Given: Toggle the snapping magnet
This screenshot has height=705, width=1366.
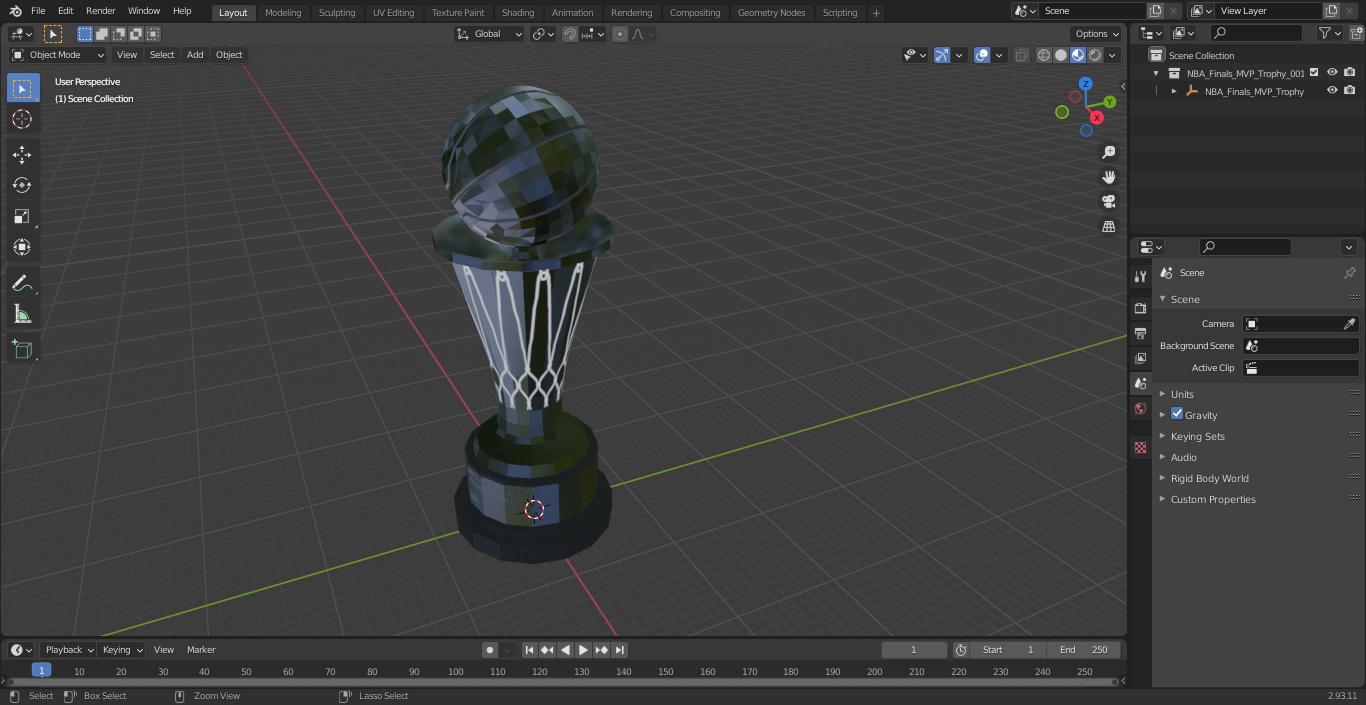Looking at the screenshot, I should (x=569, y=34).
